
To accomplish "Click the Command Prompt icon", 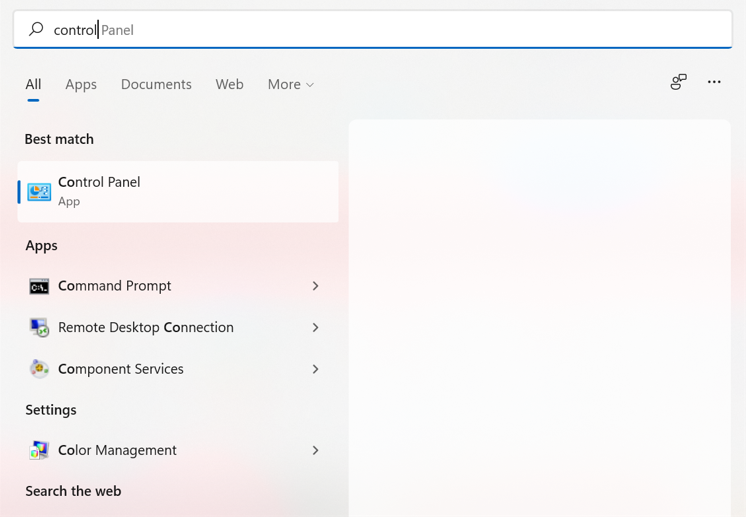I will pos(39,286).
